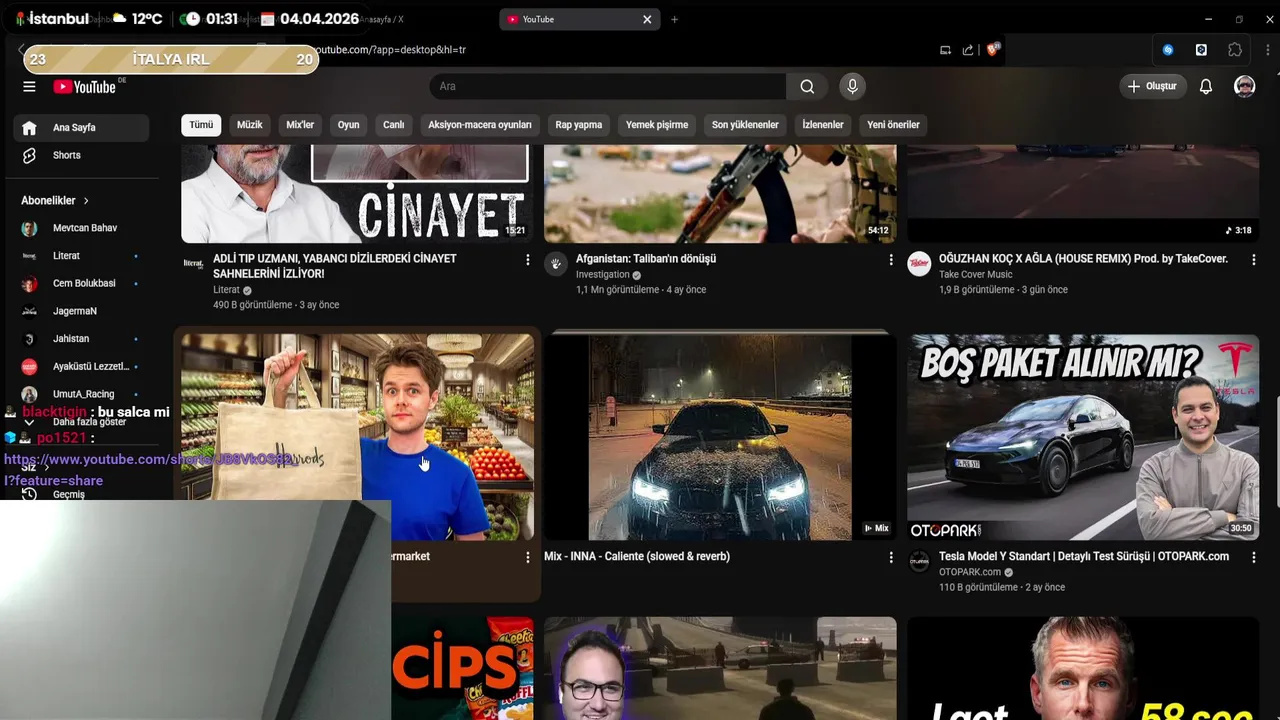The height and width of the screenshot is (720, 1280).
Task: Select the Müzik filter chip
Action: [x=249, y=125]
